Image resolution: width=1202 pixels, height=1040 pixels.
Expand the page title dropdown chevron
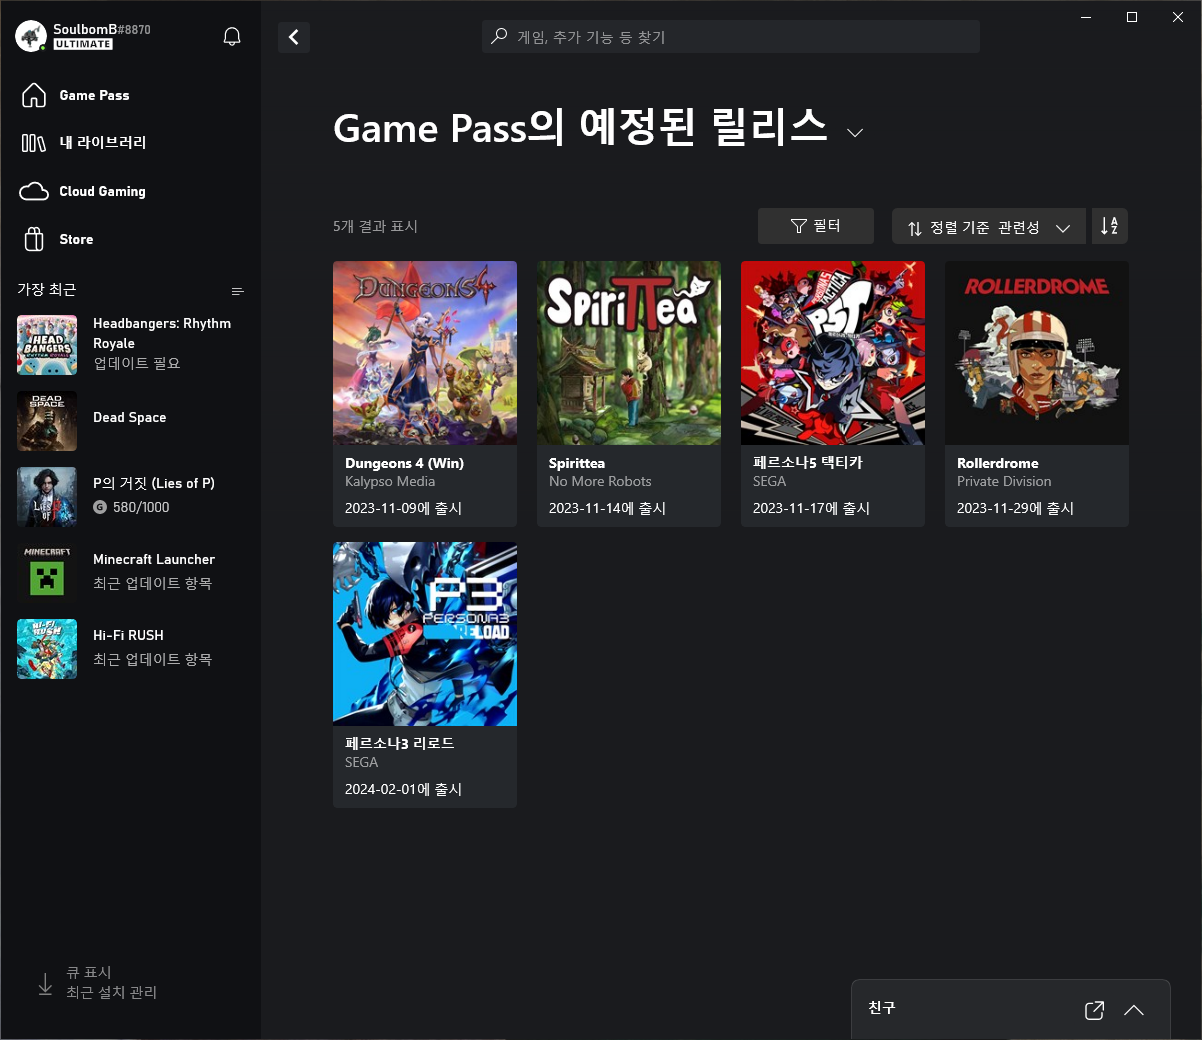[x=855, y=133]
